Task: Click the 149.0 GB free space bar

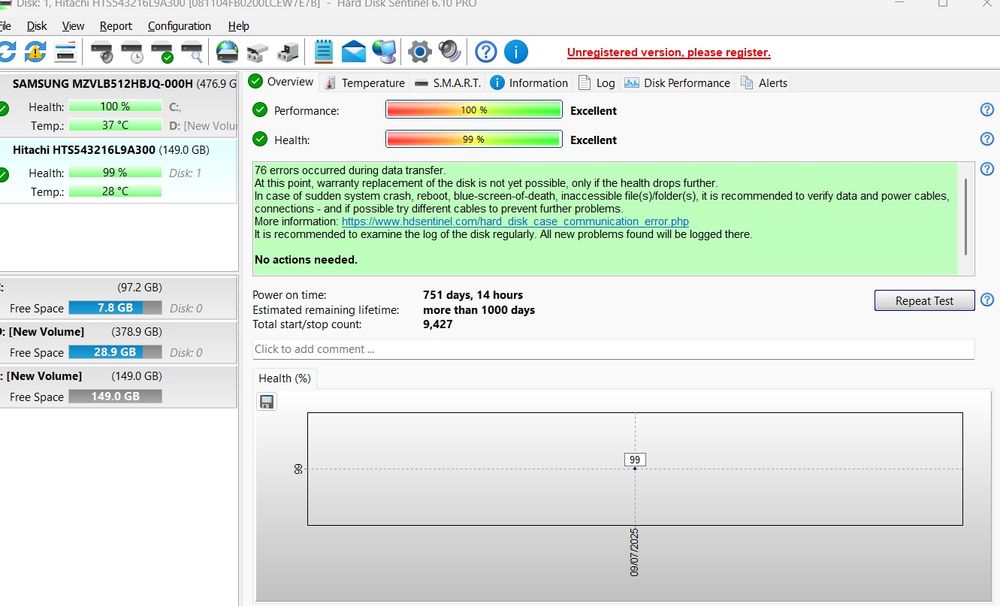Action: click(115, 396)
